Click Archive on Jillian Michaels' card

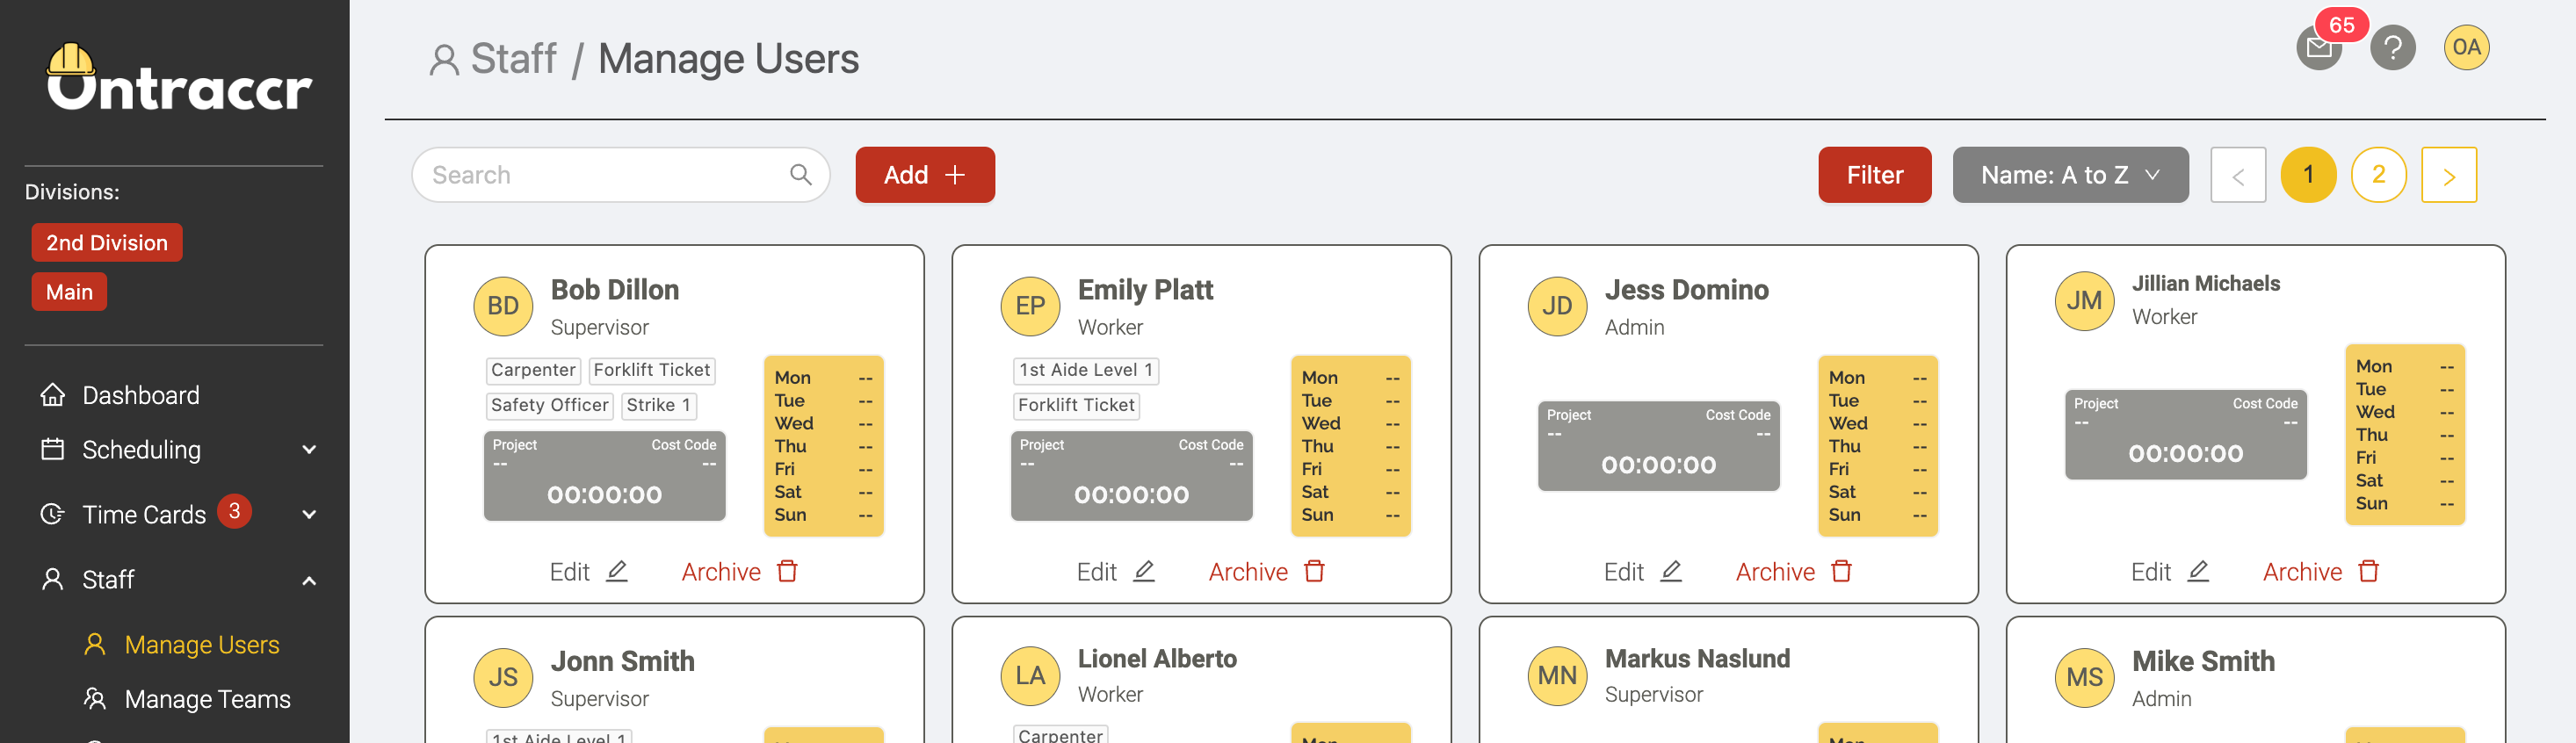tap(2321, 571)
